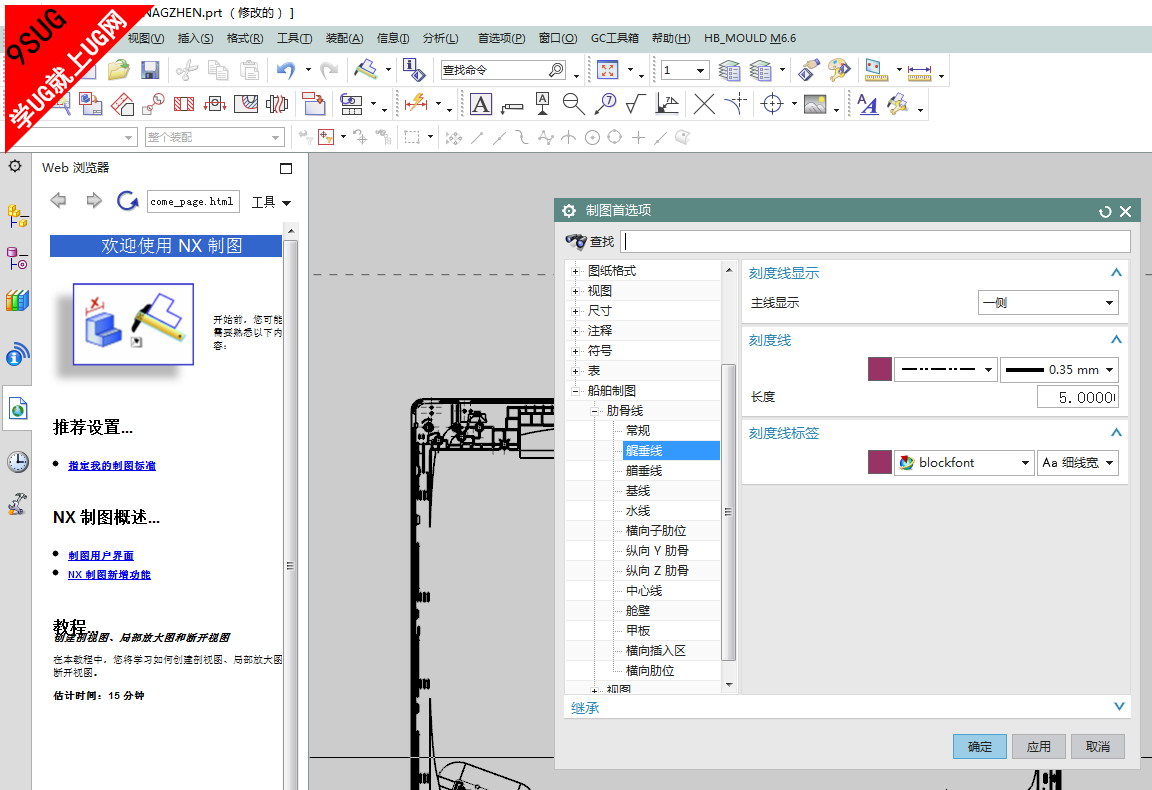
Task: Open the GC工具箱 menu
Action: click(x=614, y=38)
